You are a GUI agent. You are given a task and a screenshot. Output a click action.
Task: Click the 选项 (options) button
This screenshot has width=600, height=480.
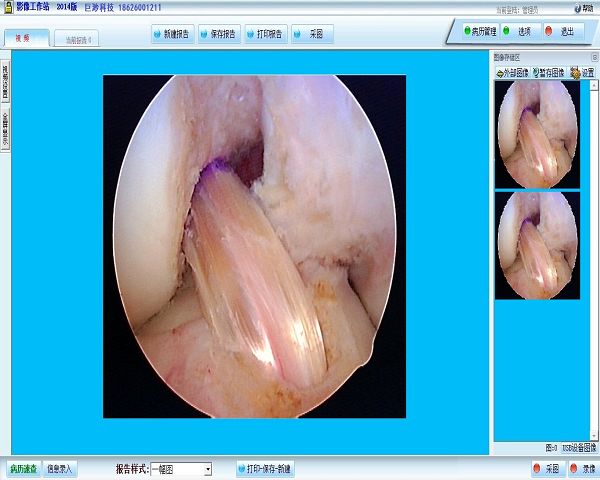point(524,31)
